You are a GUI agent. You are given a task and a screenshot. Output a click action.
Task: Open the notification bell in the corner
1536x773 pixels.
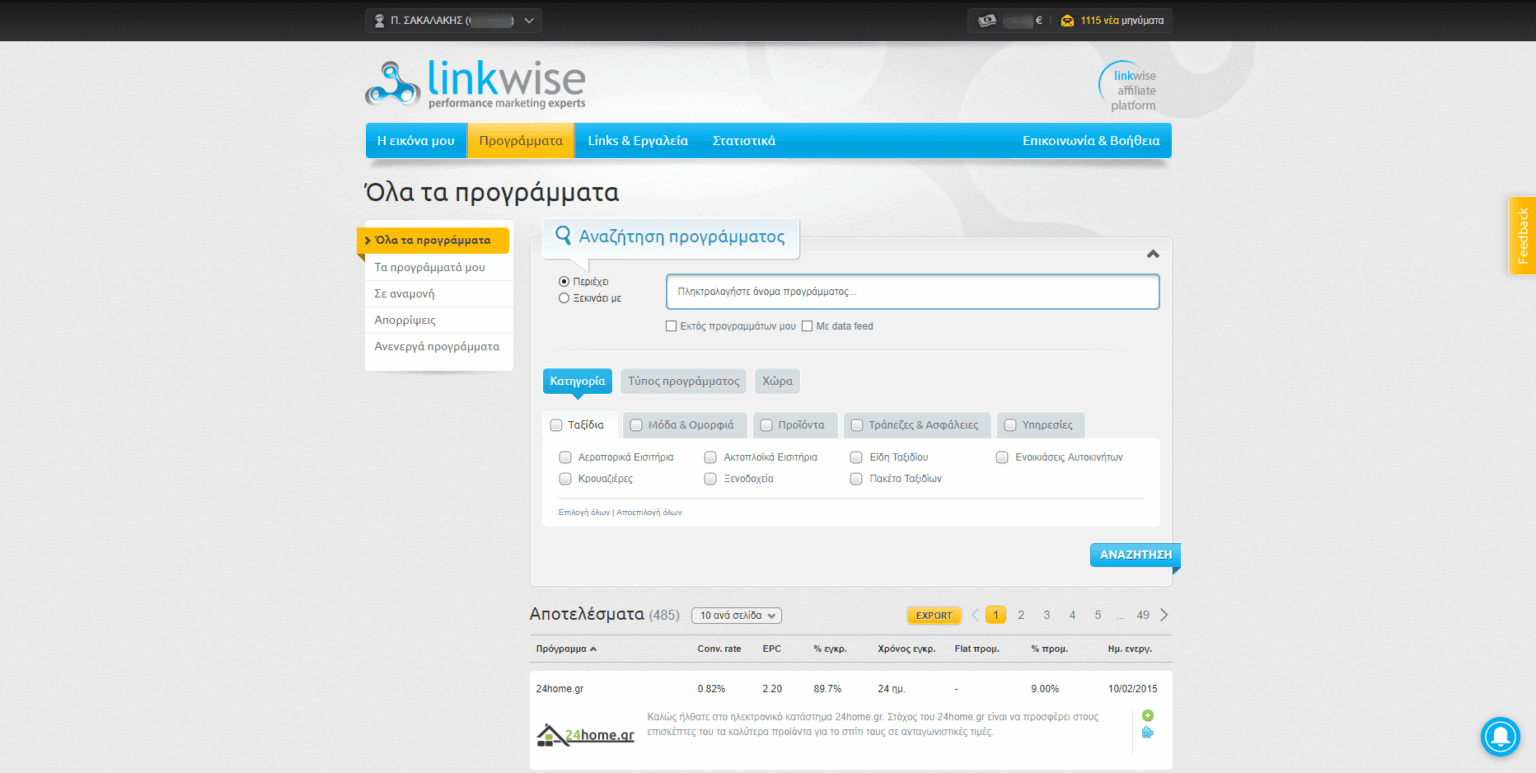(1499, 737)
